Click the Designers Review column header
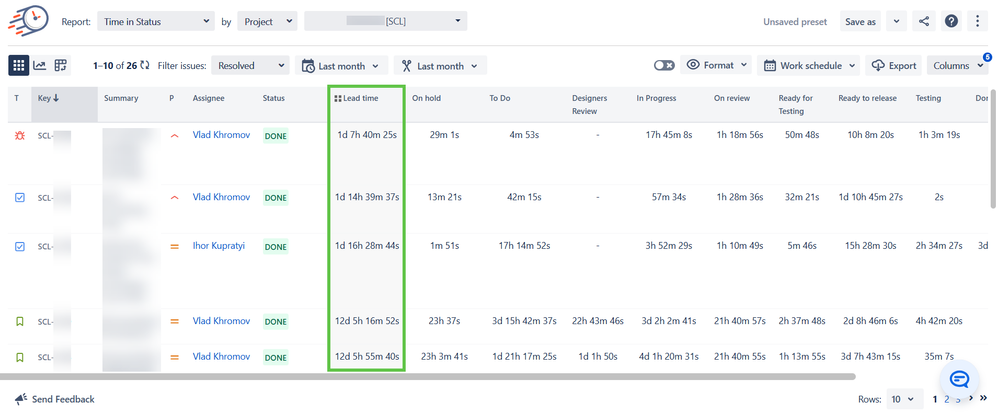Screen dimensions: 998x414 [589, 104]
